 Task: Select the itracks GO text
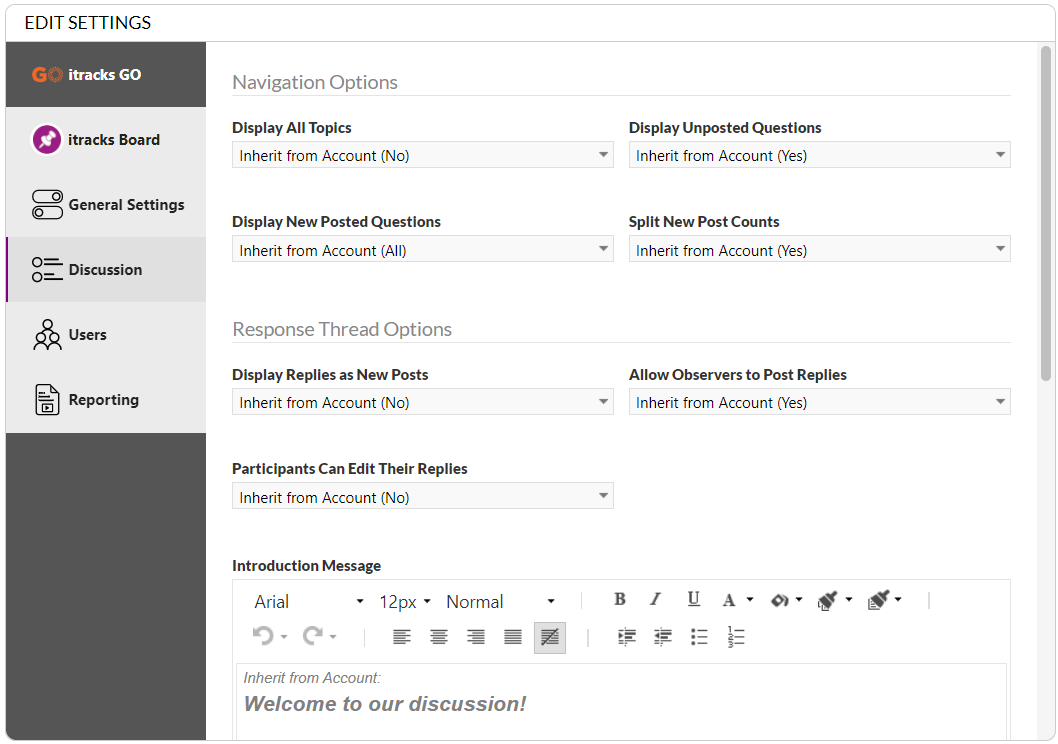(105, 74)
